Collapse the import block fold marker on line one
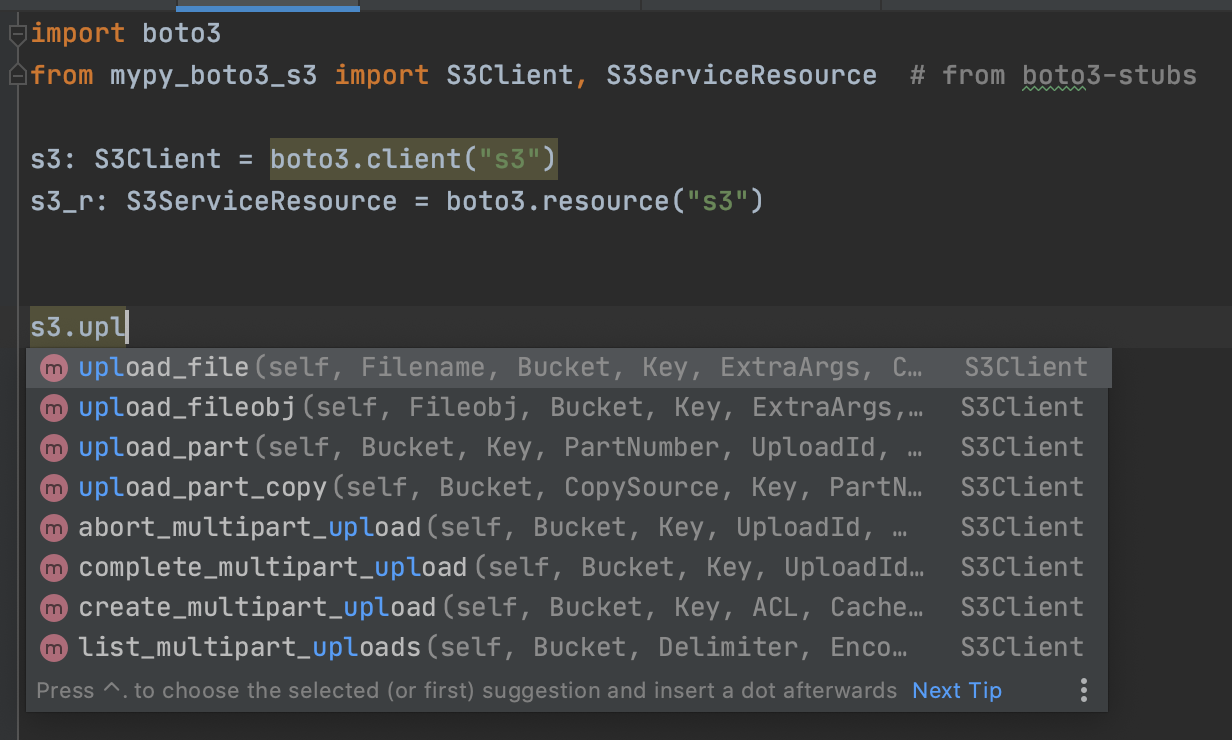Image resolution: width=1232 pixels, height=740 pixels. tap(16, 34)
